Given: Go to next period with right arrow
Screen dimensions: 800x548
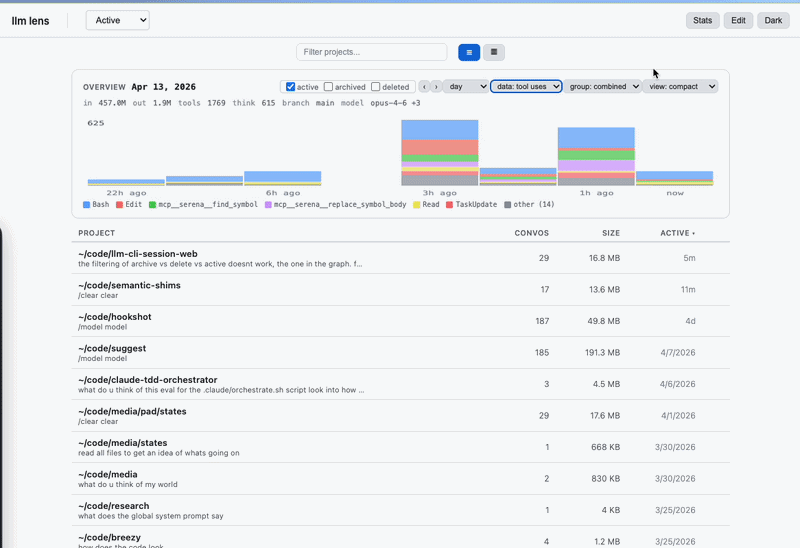Looking at the screenshot, I should 436,87.
